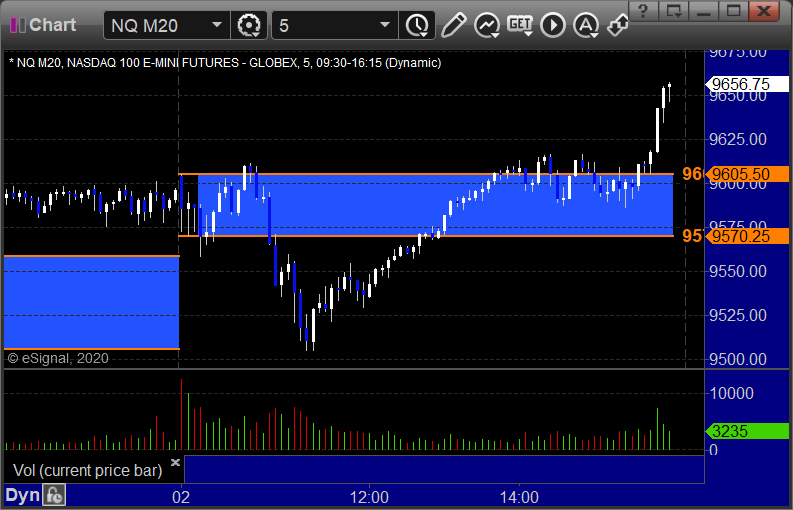Image resolution: width=793 pixels, height=510 pixels.
Task: Click the 10000 volume scale label
Action: [x=732, y=393]
